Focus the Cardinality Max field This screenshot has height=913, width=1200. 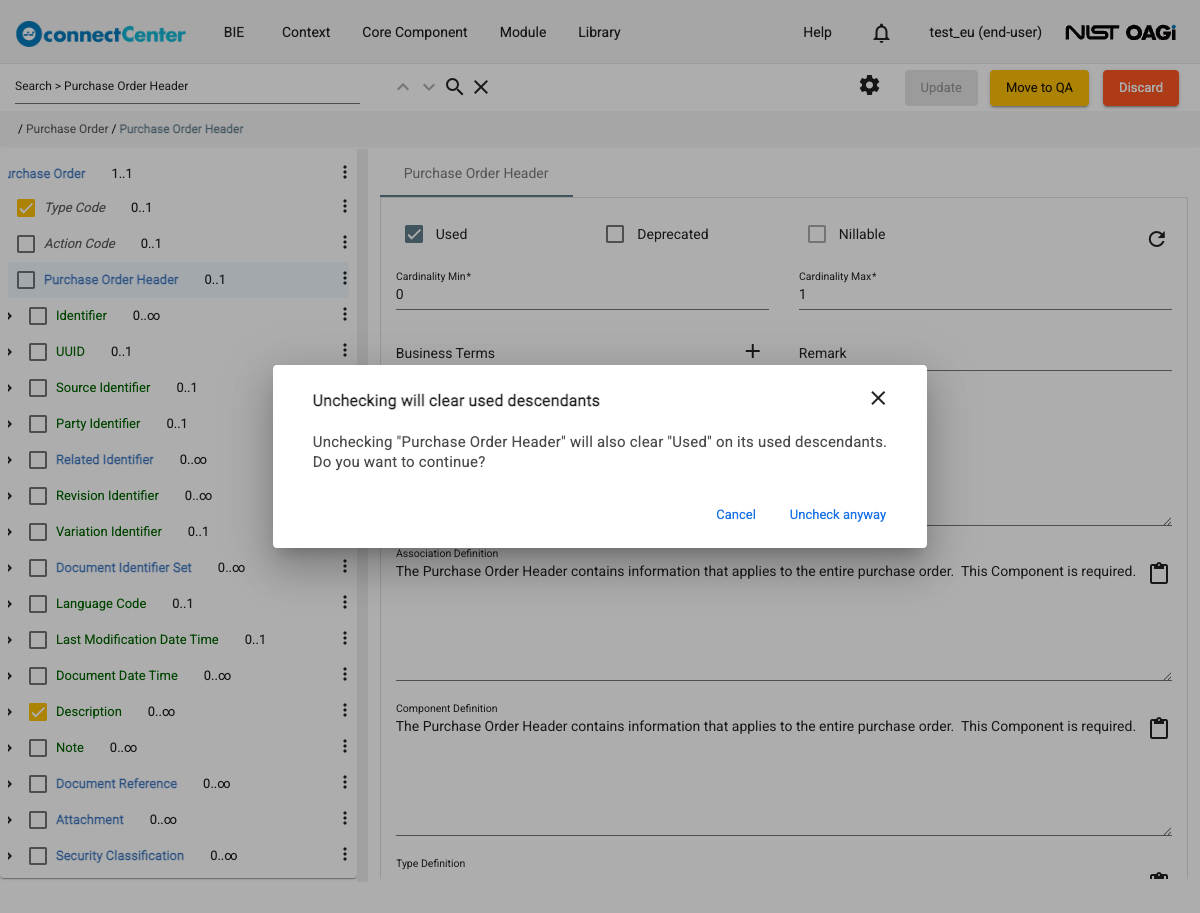pos(985,295)
